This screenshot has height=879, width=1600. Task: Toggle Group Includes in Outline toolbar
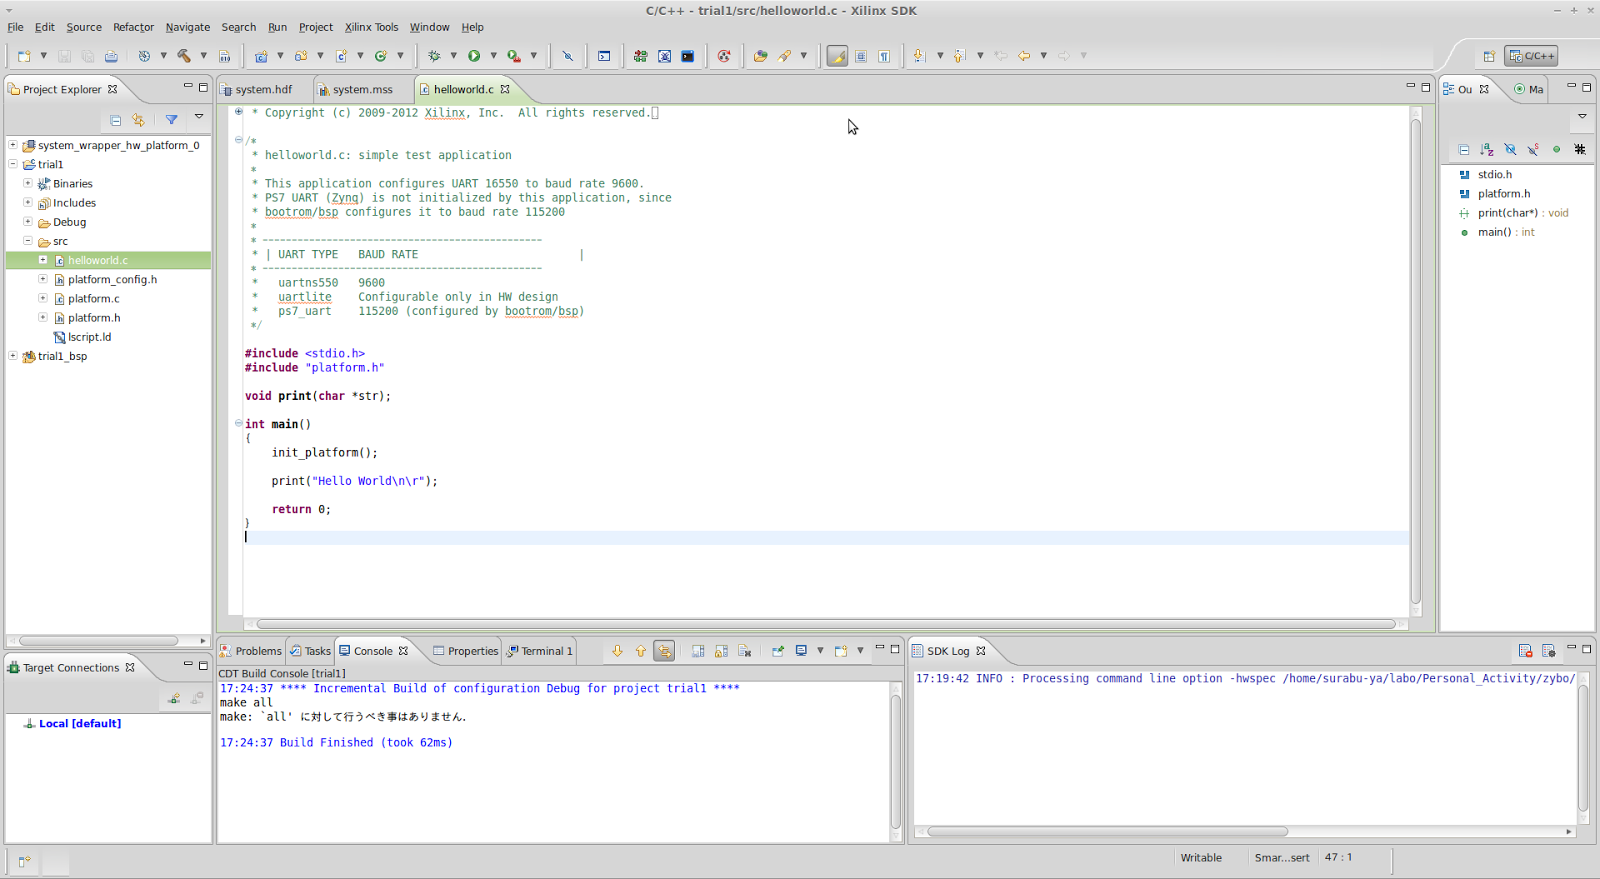click(x=1580, y=149)
